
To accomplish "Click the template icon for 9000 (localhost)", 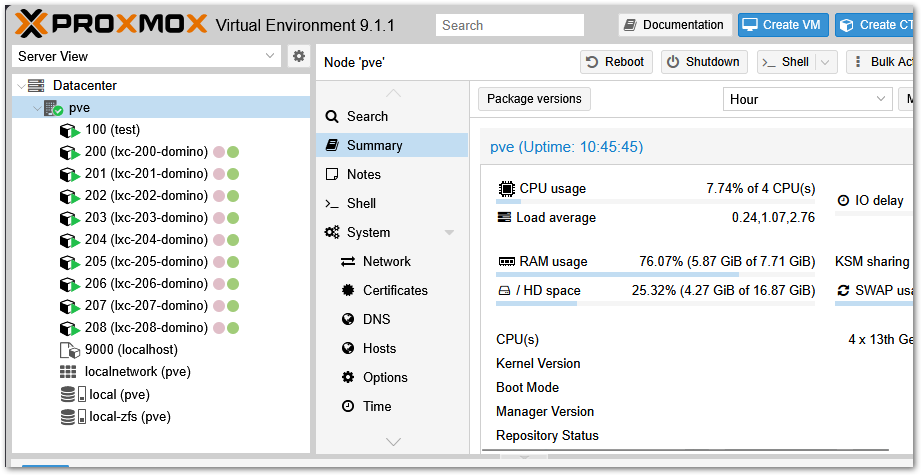I will click(x=69, y=350).
